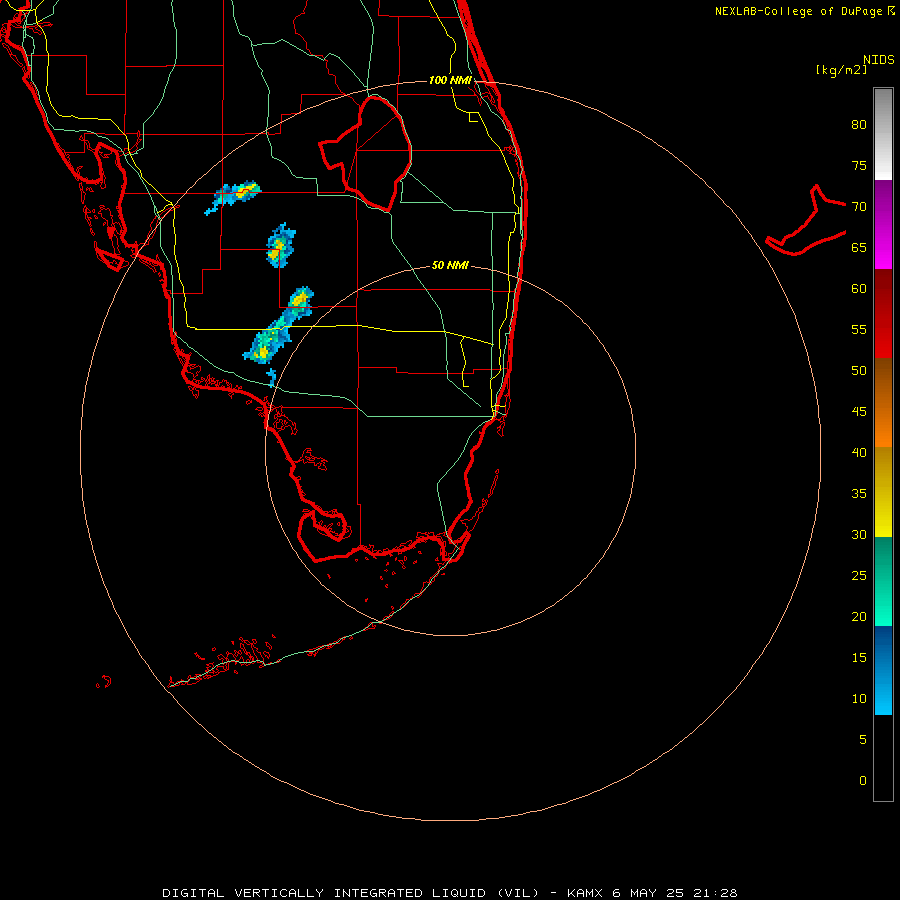Click the red segment of the color bar
This screenshot has width=900, height=900.
coord(883,313)
